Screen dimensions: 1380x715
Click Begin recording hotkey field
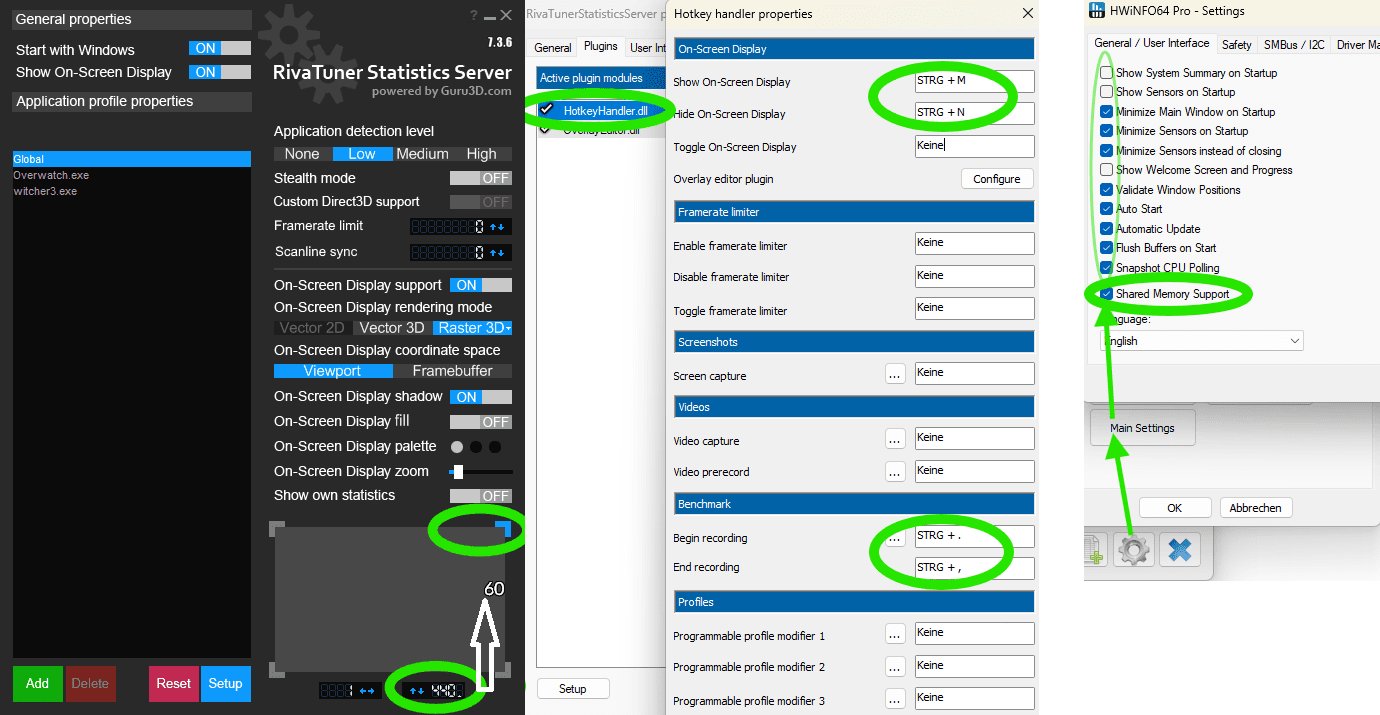[974, 536]
